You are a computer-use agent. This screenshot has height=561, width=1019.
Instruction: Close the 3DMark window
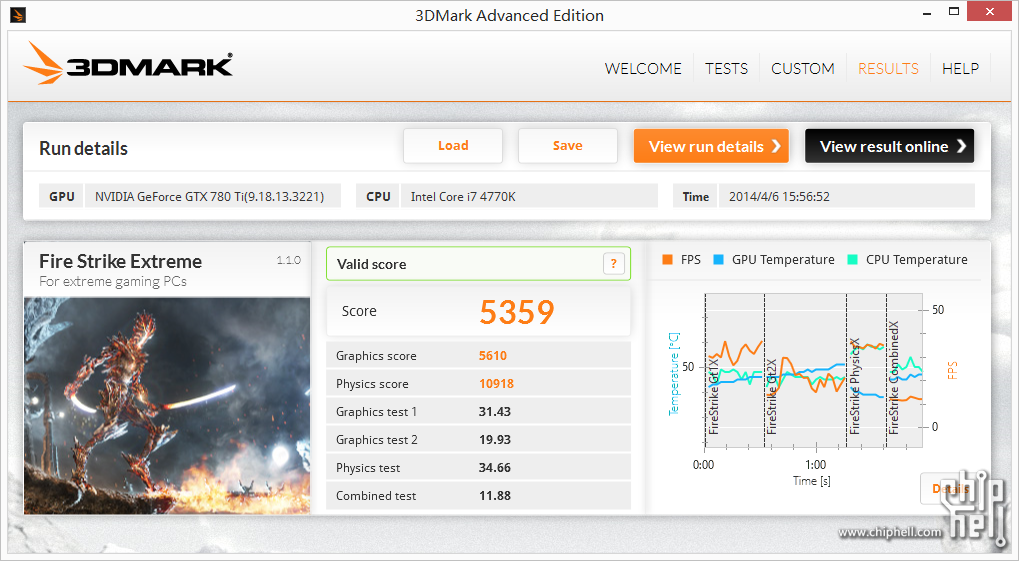coord(989,12)
